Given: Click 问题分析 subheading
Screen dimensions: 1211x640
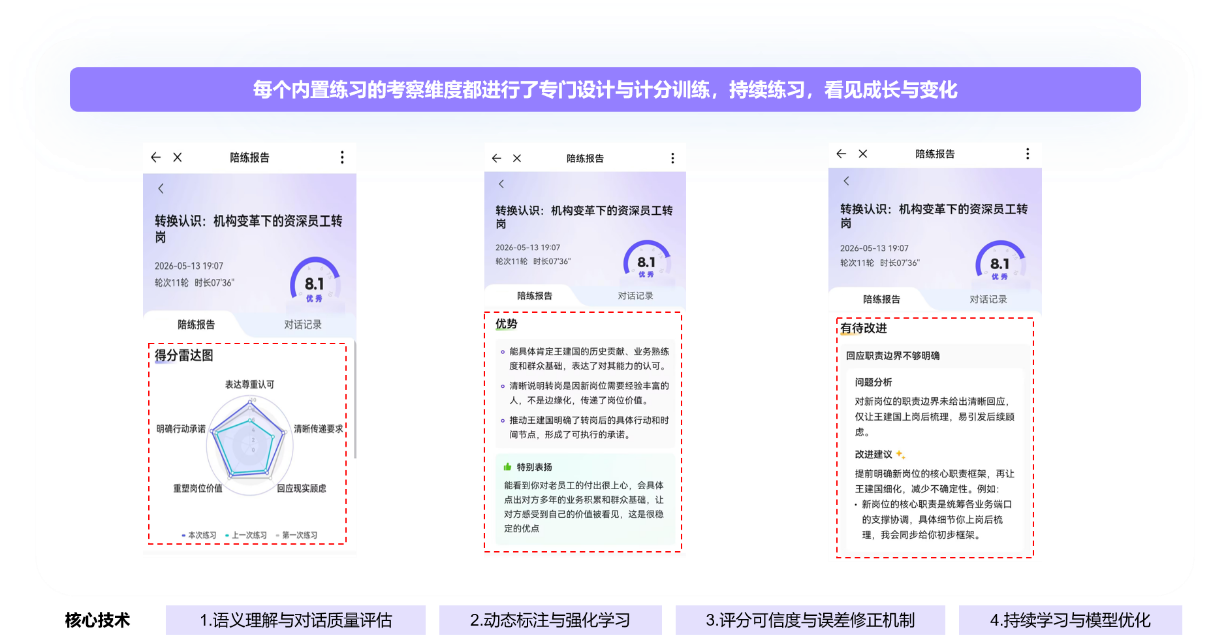Looking at the screenshot, I should (874, 382).
